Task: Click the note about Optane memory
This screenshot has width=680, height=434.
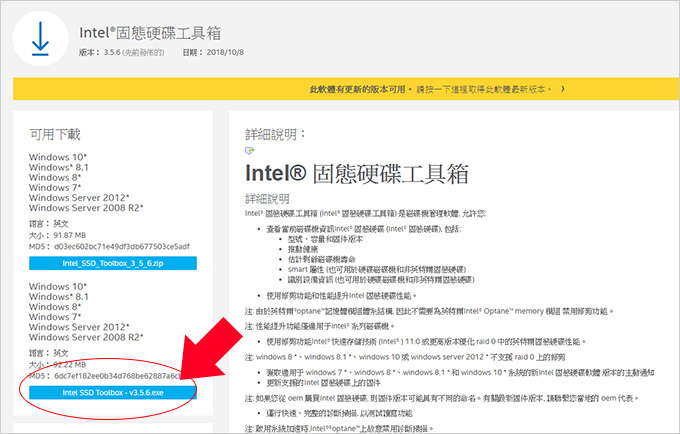Action: 429,311
